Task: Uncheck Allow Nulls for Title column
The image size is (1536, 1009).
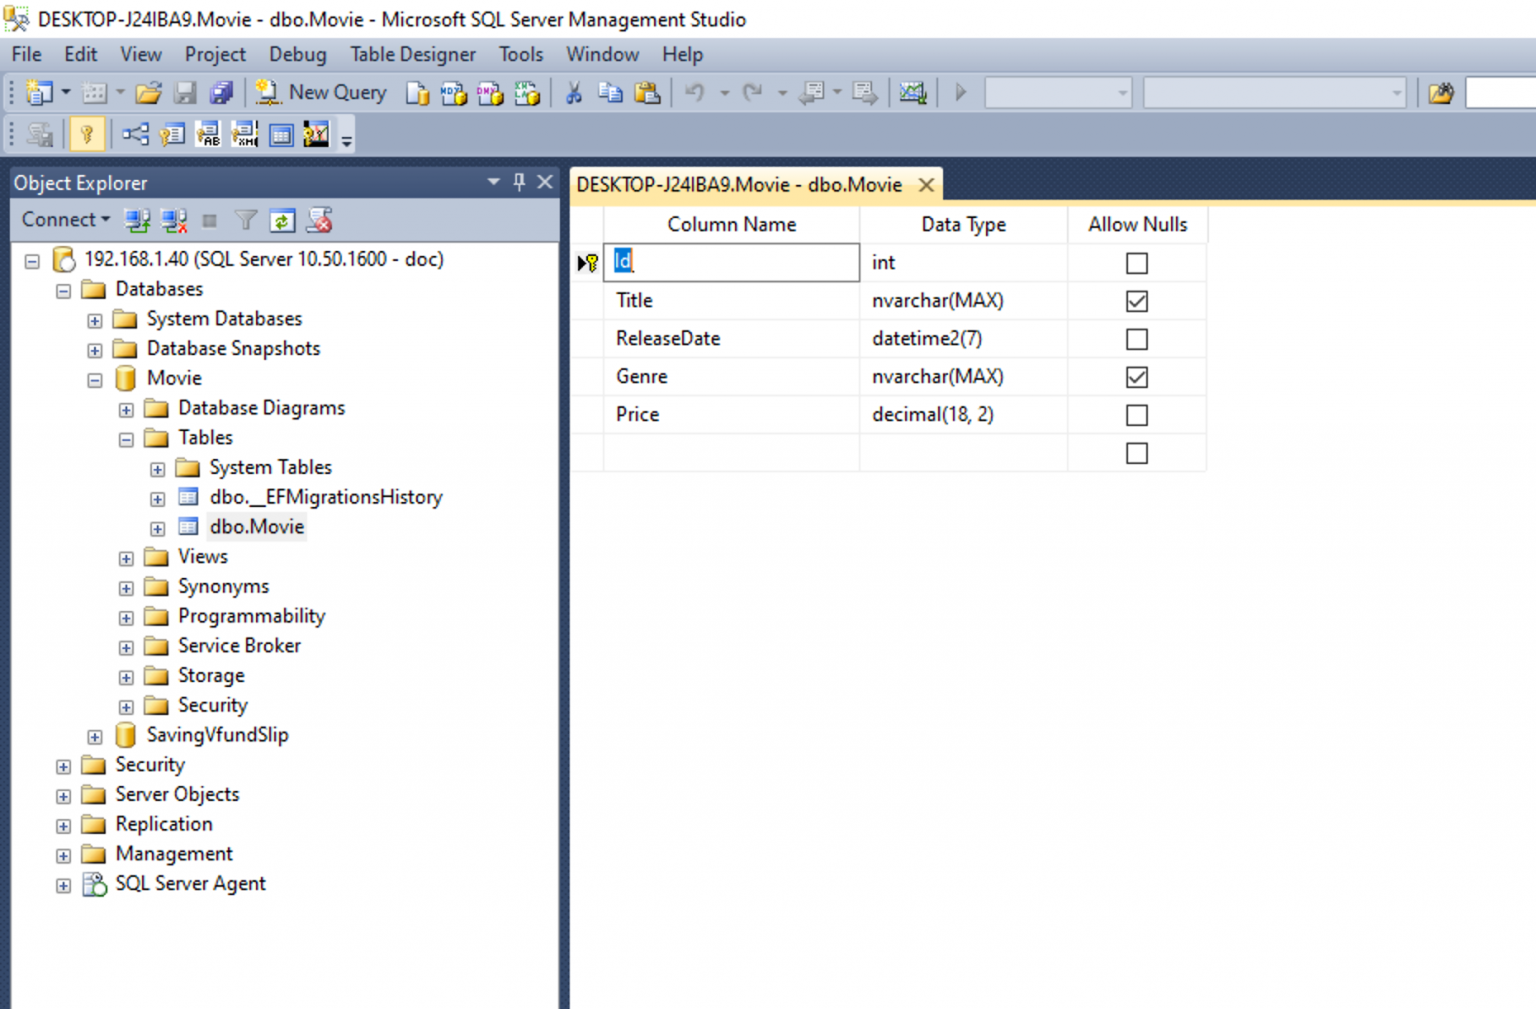Action: click(x=1136, y=301)
